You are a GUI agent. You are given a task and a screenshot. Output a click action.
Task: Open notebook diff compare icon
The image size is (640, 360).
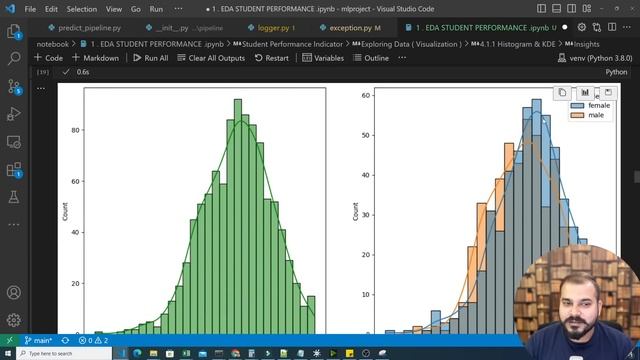597,27
